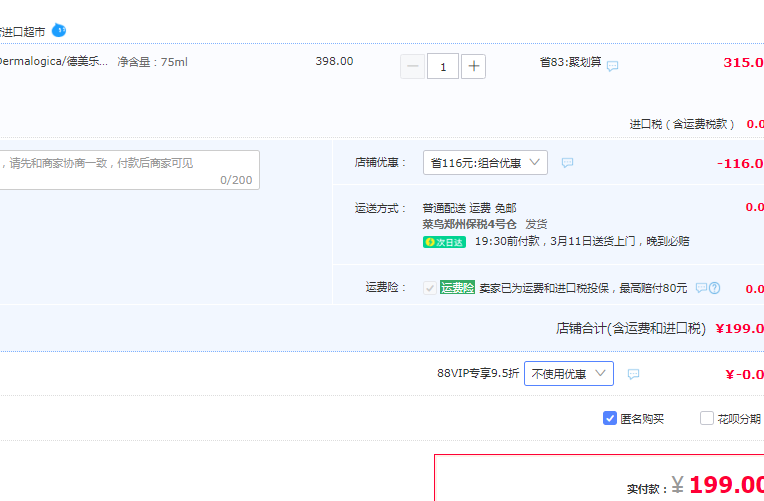
Task: Click the 88VIP专享9.5折 label
Action: (478, 373)
